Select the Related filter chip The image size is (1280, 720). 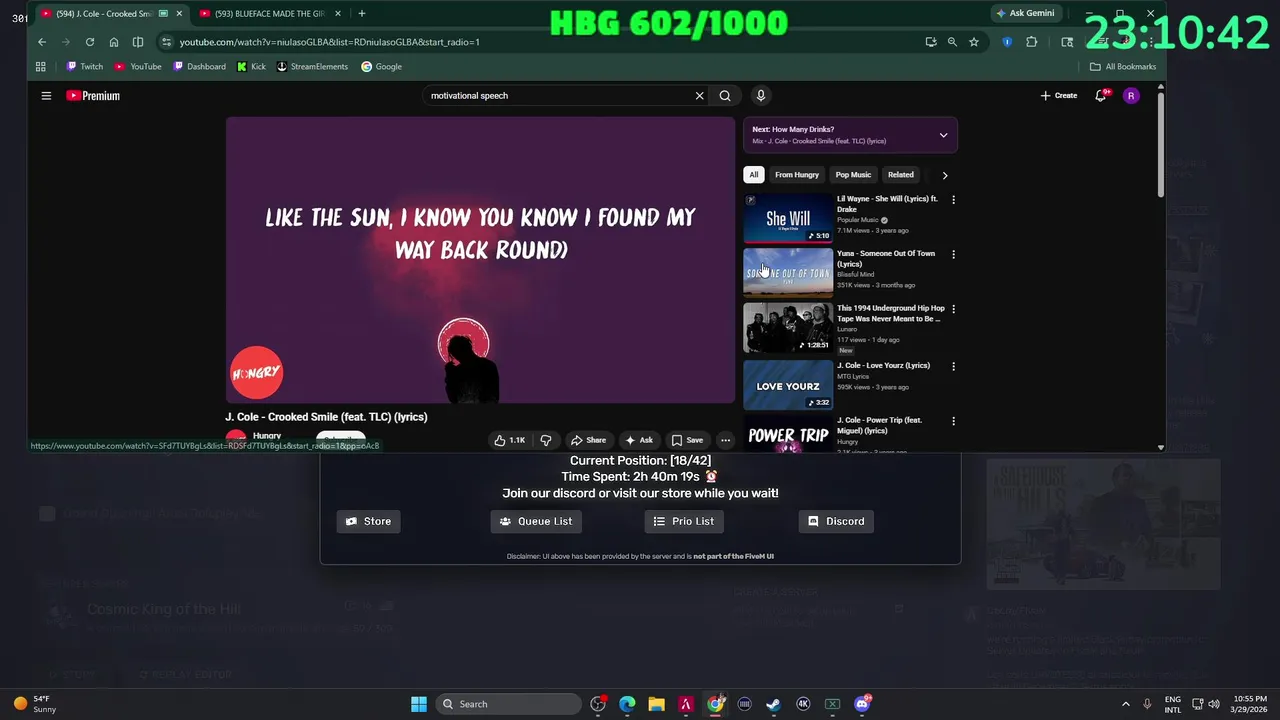coord(901,175)
